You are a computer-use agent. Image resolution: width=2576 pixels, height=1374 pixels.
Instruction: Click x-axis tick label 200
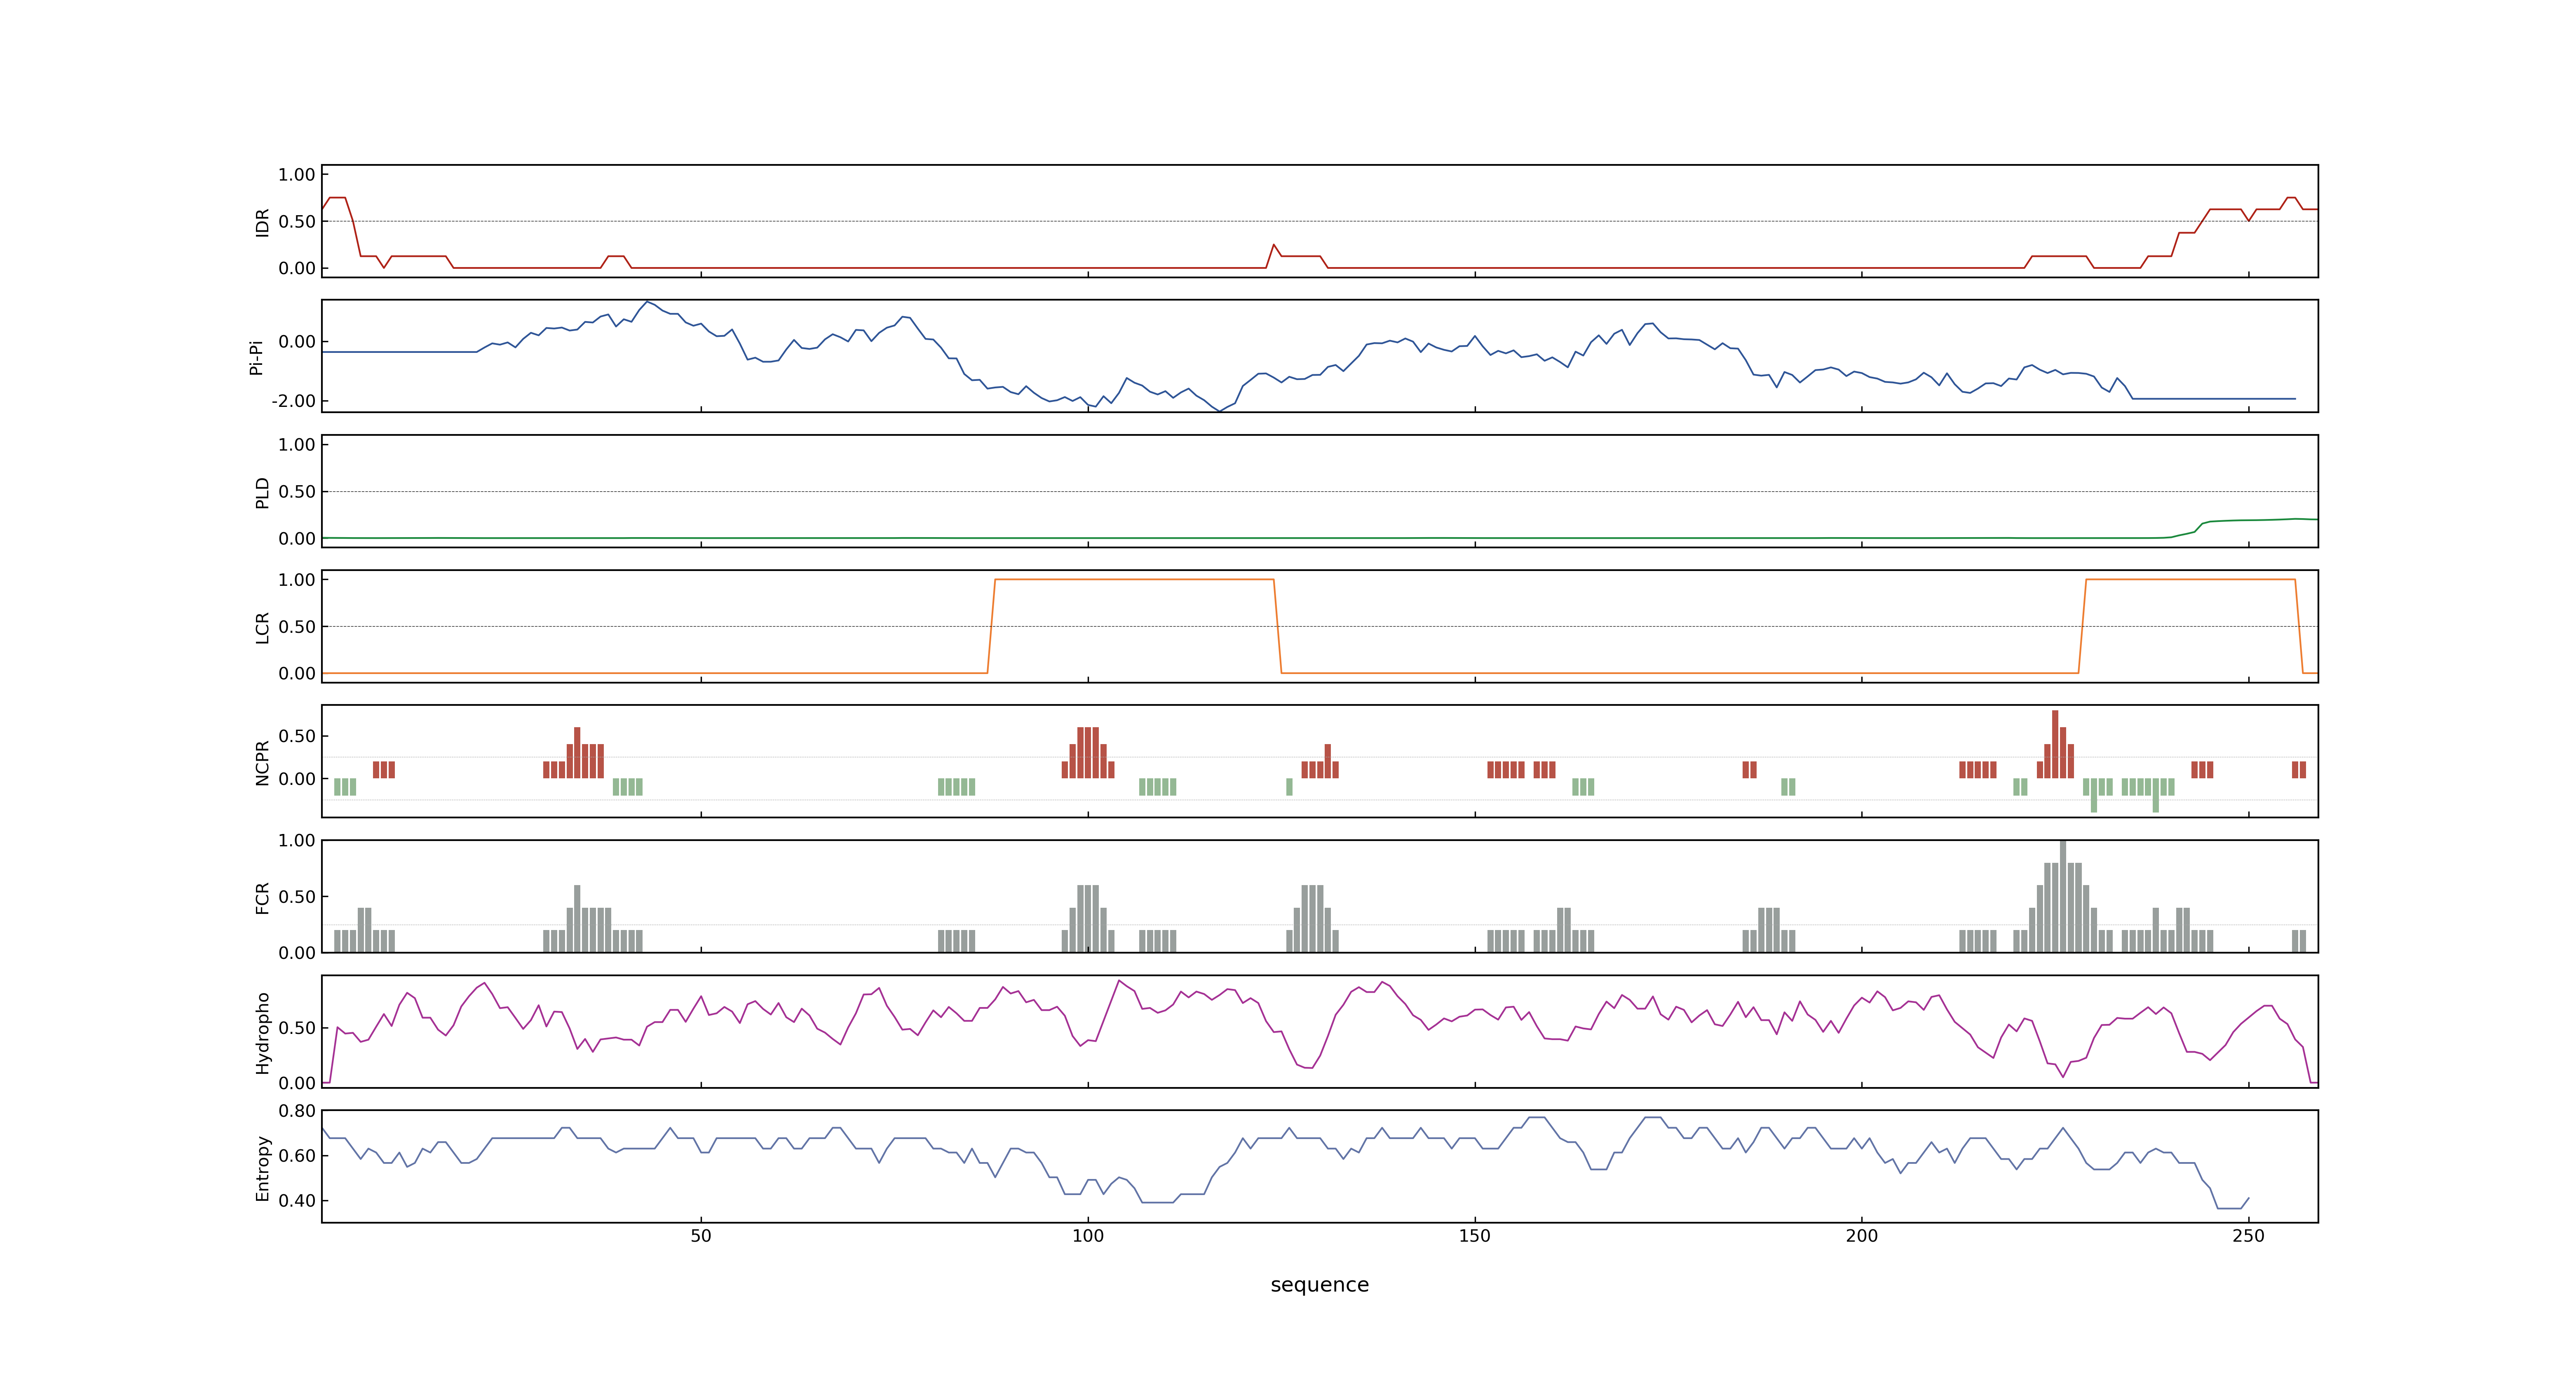[x=1862, y=1236]
